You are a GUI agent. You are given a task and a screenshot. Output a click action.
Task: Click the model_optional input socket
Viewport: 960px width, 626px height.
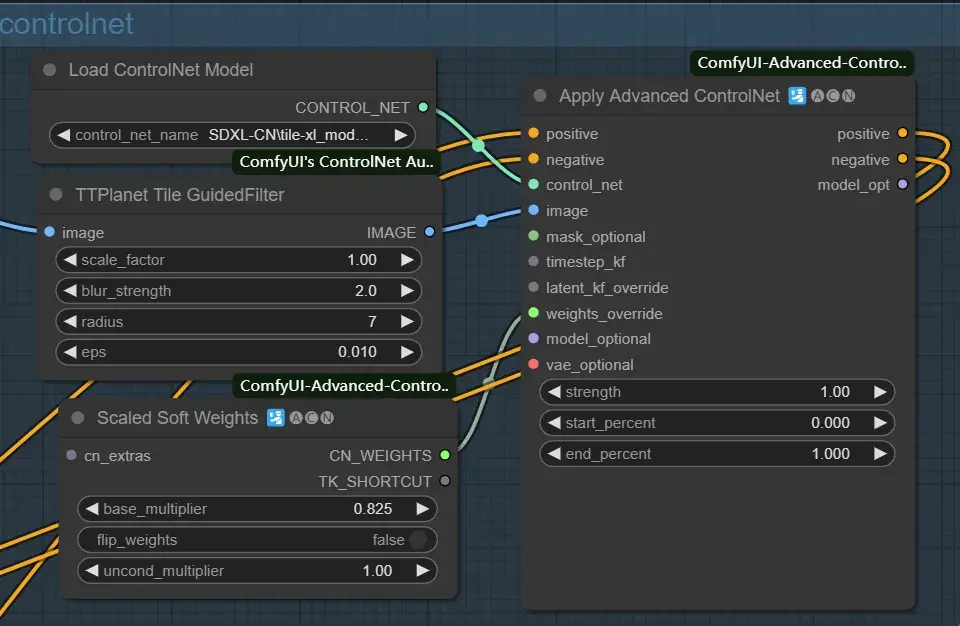coord(533,338)
